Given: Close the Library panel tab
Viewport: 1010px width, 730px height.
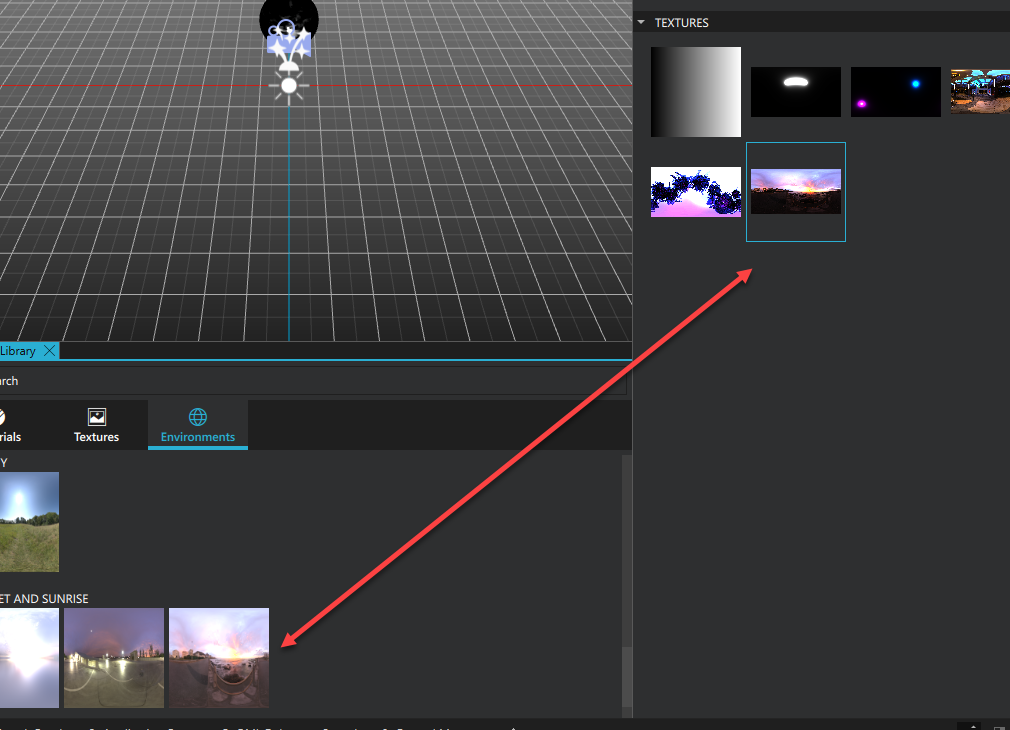Looking at the screenshot, I should 49,351.
